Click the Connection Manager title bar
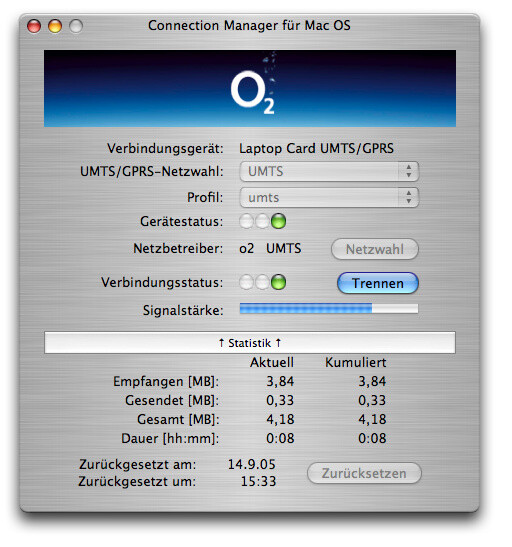The image size is (512, 547). coord(249,25)
